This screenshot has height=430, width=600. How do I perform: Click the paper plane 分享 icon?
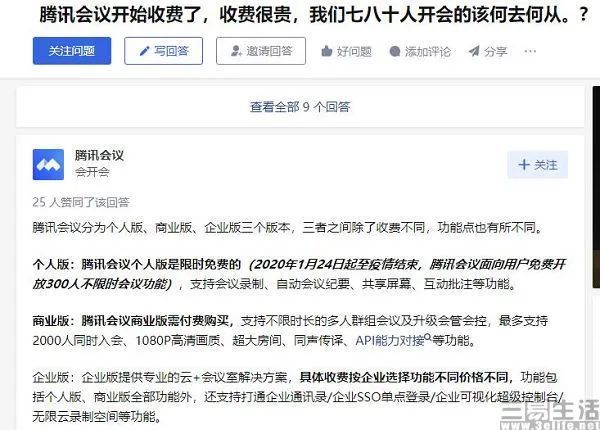coord(474,51)
